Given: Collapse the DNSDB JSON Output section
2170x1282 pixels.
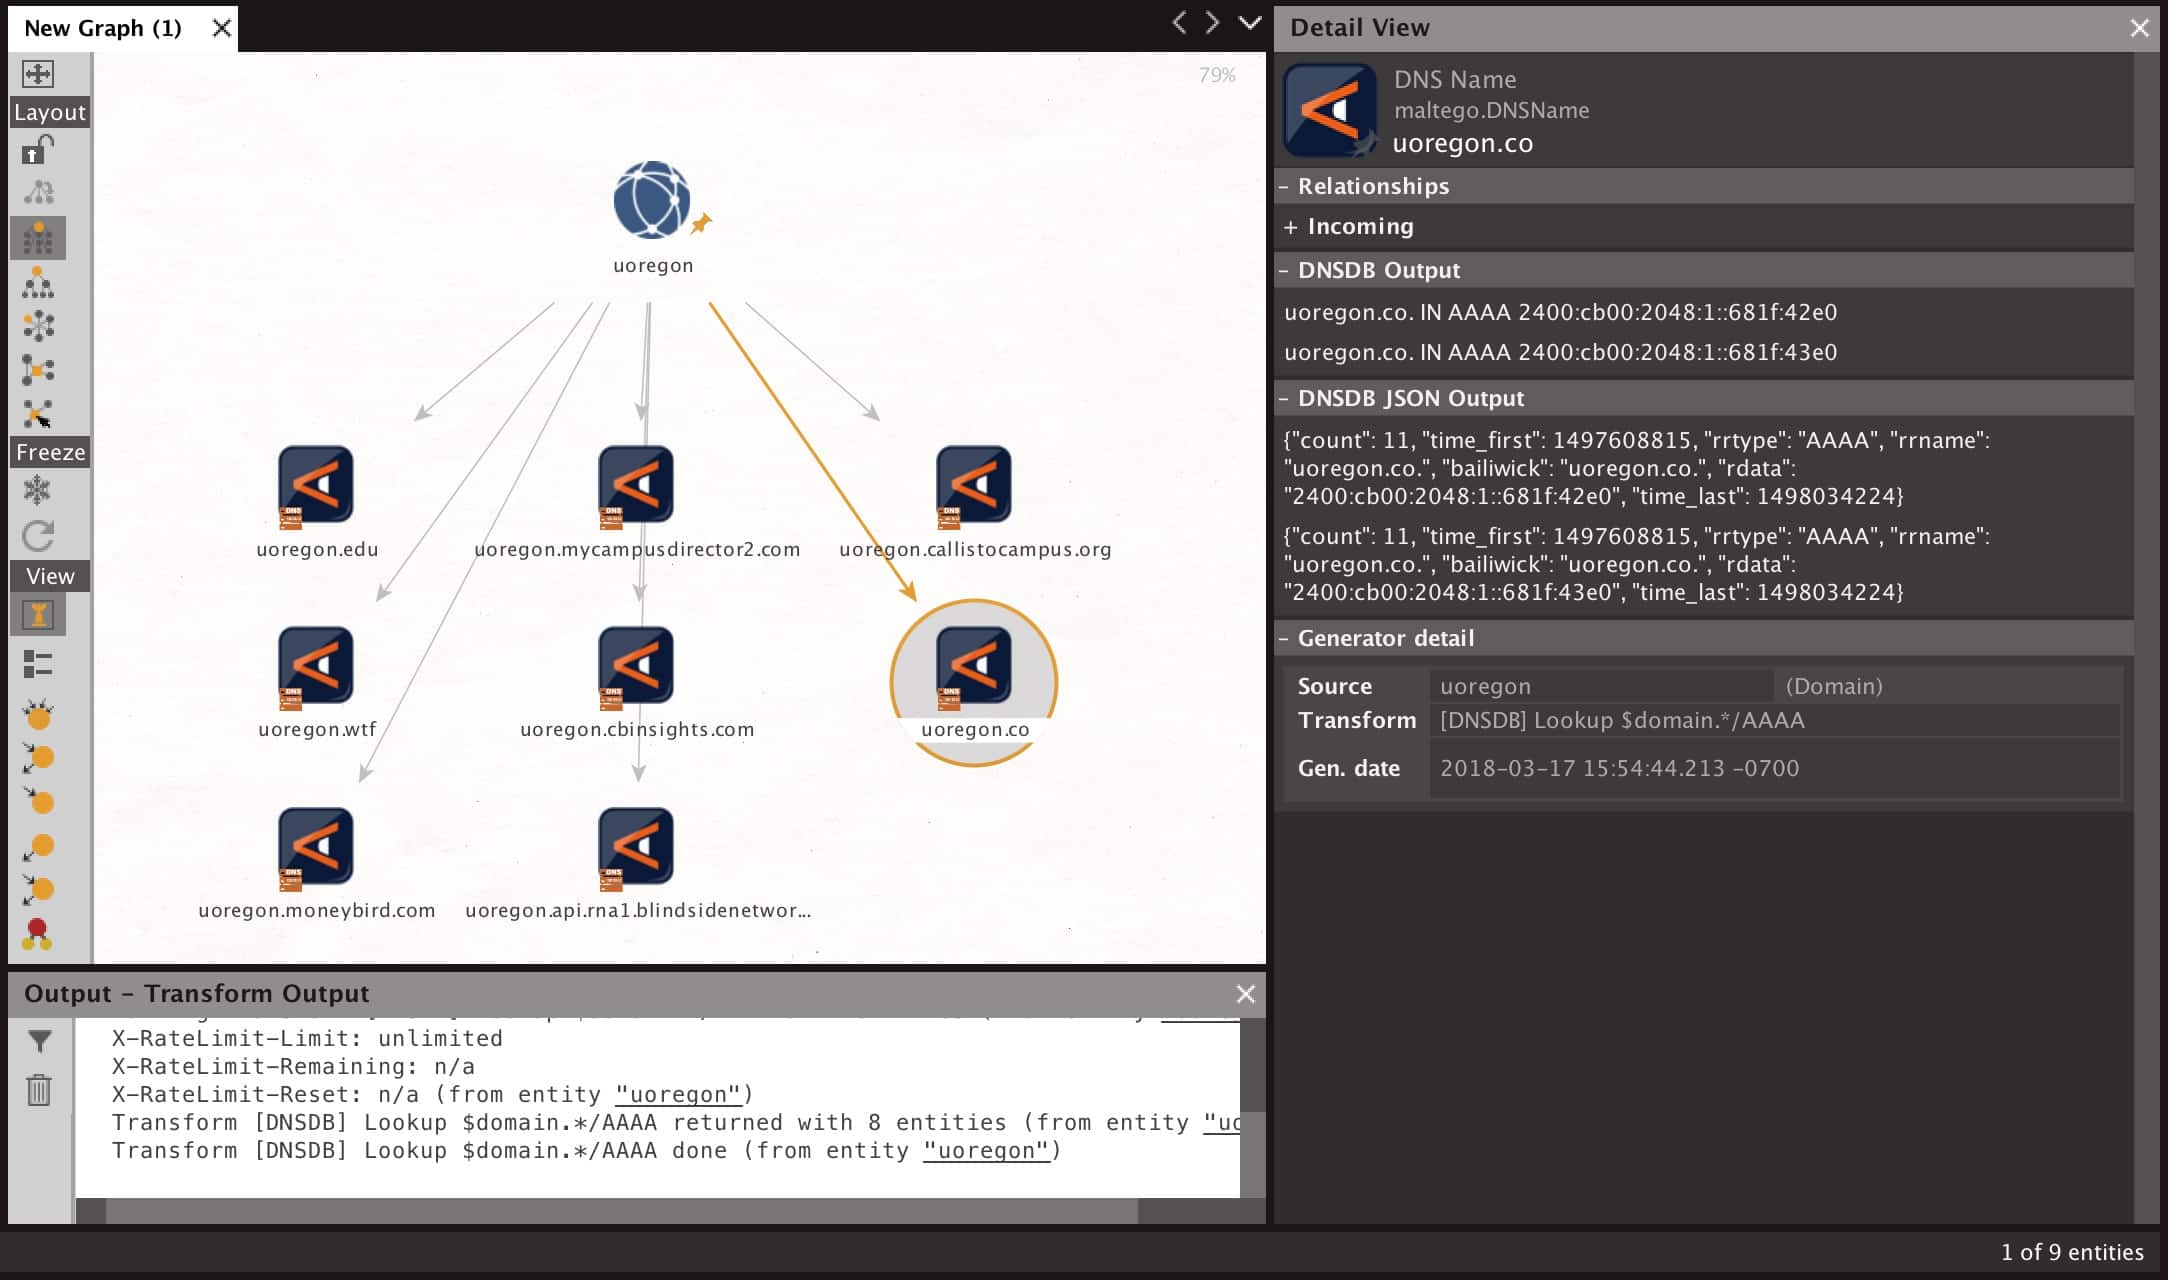Looking at the screenshot, I should coord(1283,399).
